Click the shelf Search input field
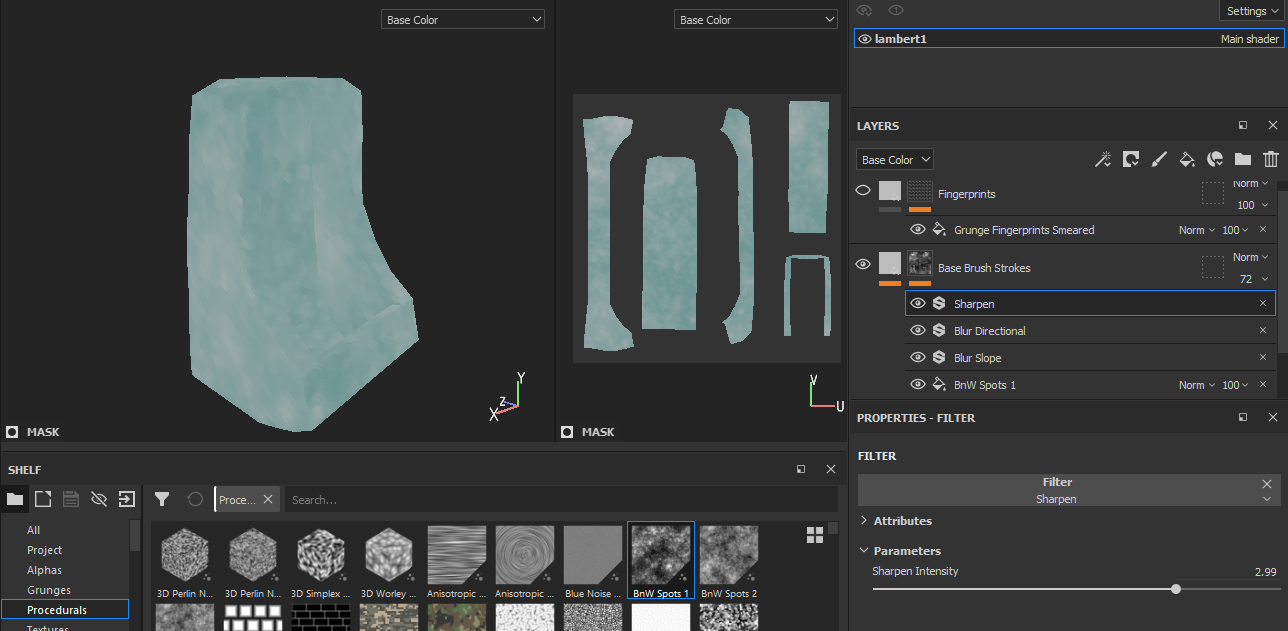 coord(561,499)
